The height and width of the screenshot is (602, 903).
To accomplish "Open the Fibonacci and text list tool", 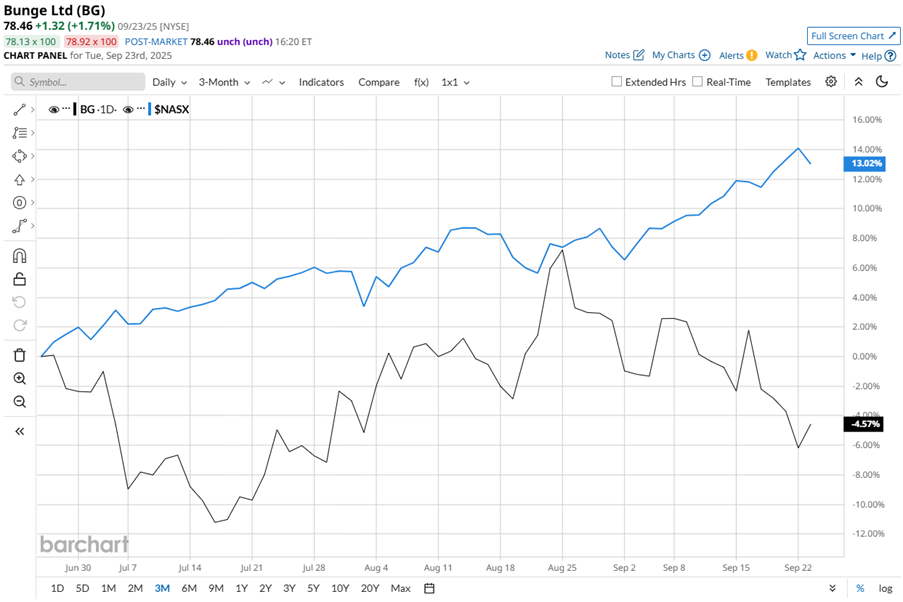I will [x=19, y=133].
